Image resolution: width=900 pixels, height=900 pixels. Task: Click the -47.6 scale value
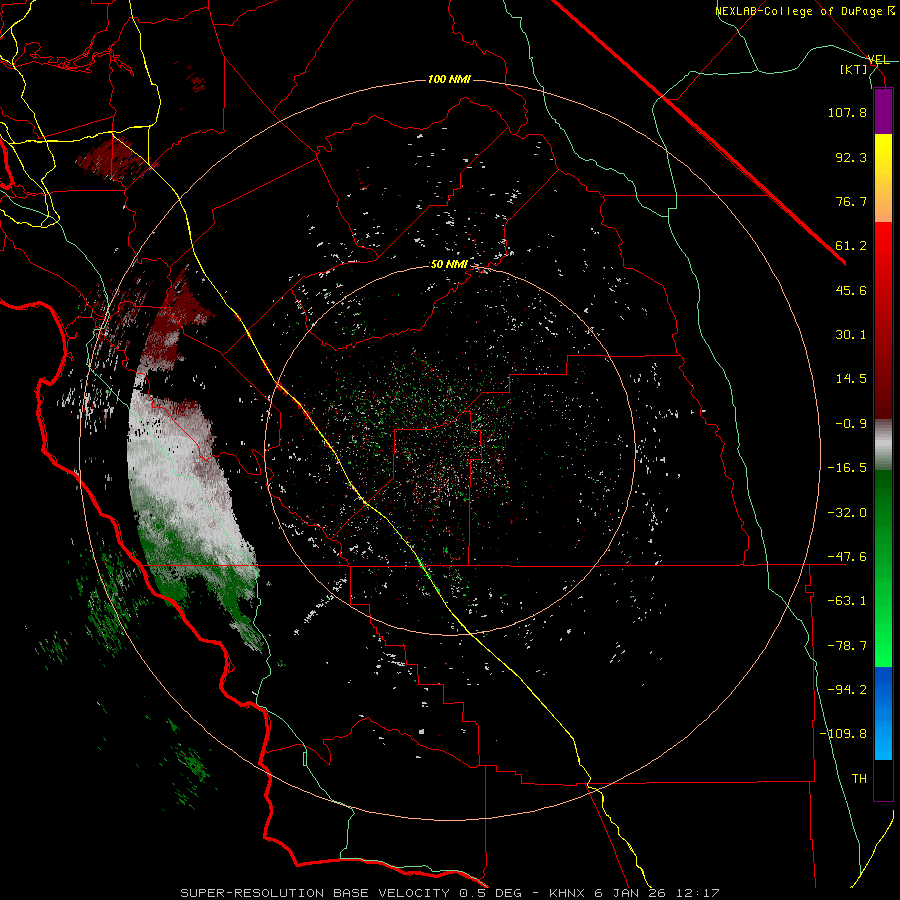pyautogui.click(x=847, y=557)
